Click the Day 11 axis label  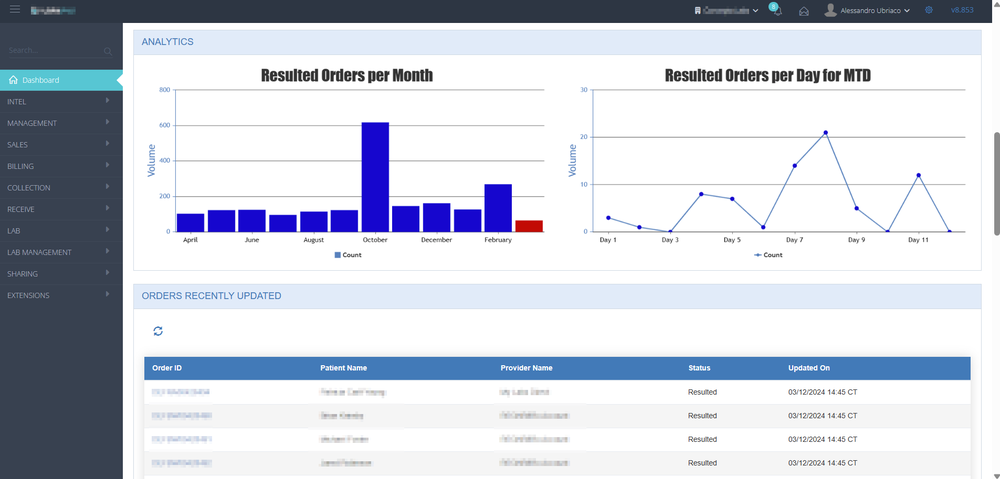918,240
